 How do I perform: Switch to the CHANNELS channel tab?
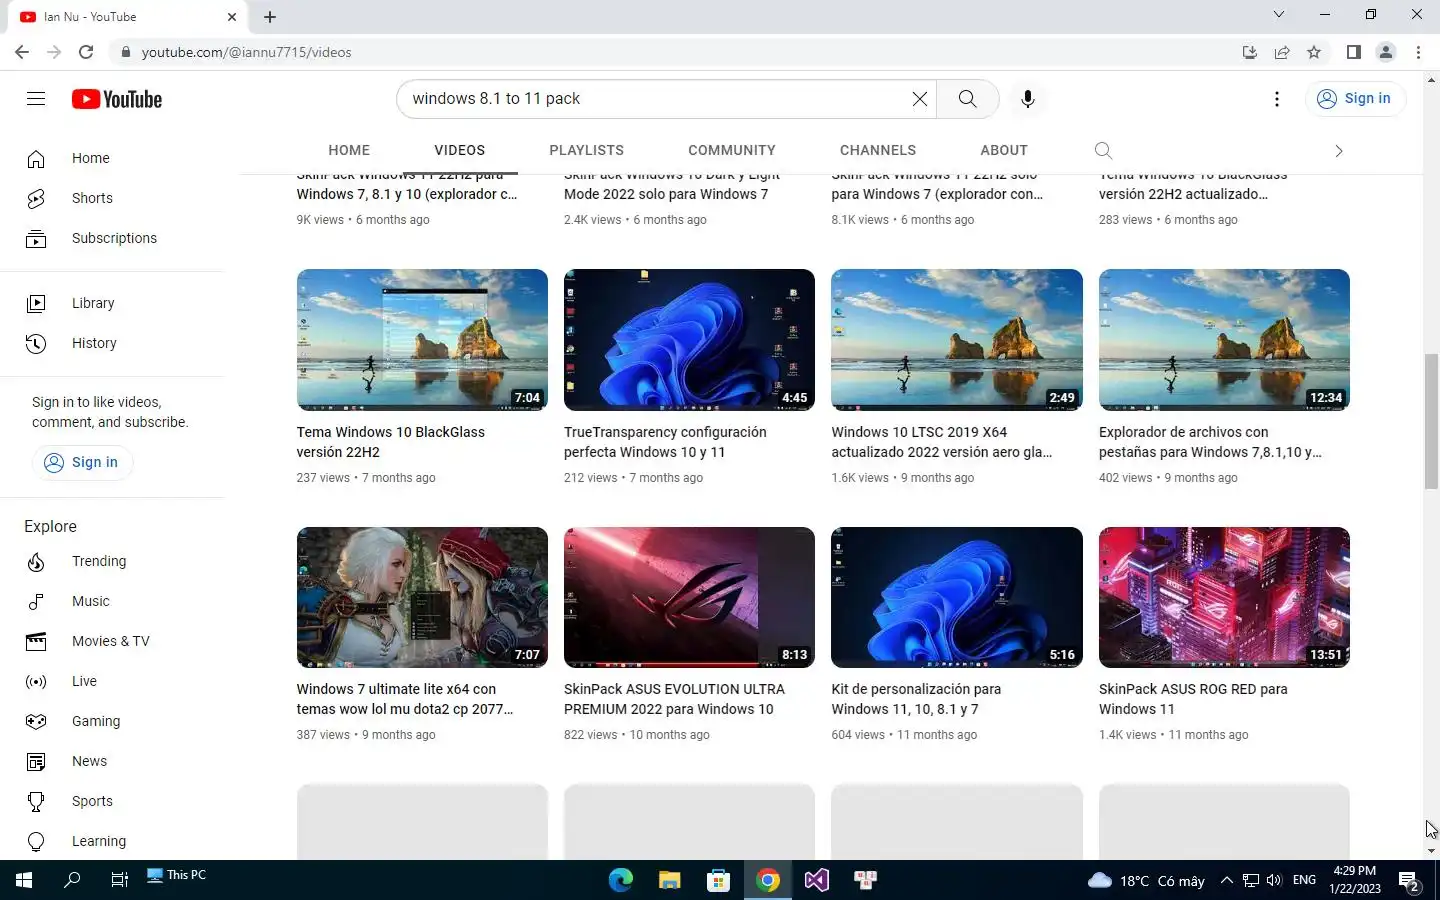click(878, 150)
